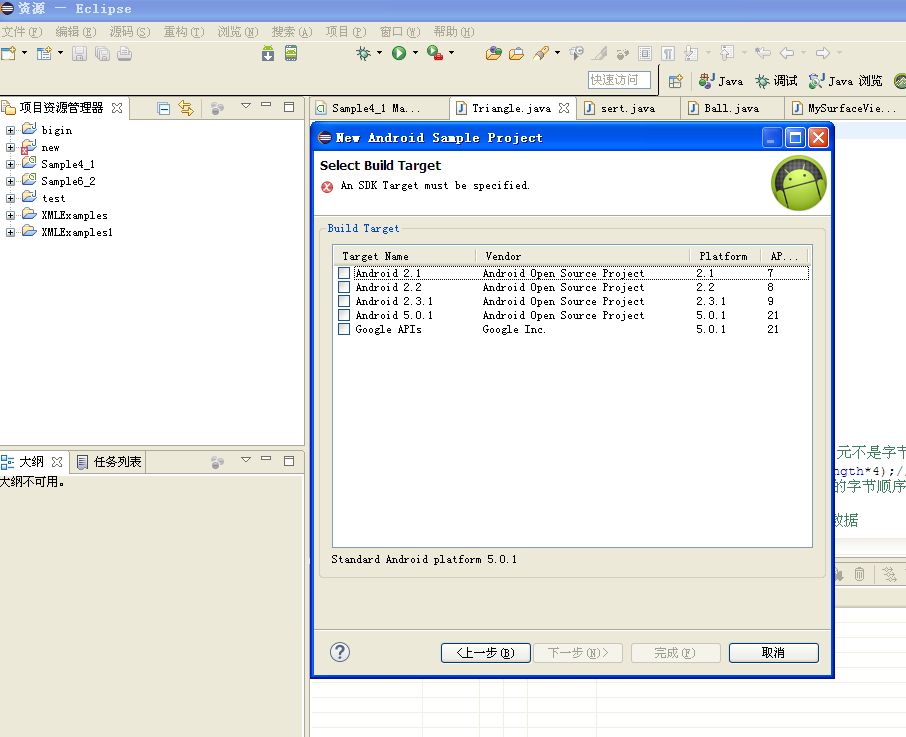This screenshot has width=906, height=737.
Task: Maximize the project explorer panel
Action: click(289, 106)
